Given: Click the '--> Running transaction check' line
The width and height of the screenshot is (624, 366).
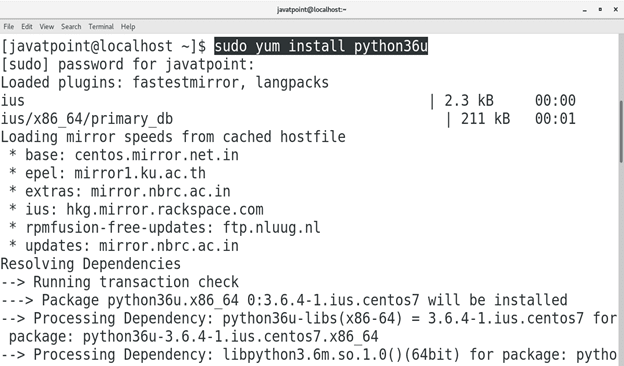Looking at the screenshot, I should (120, 282).
